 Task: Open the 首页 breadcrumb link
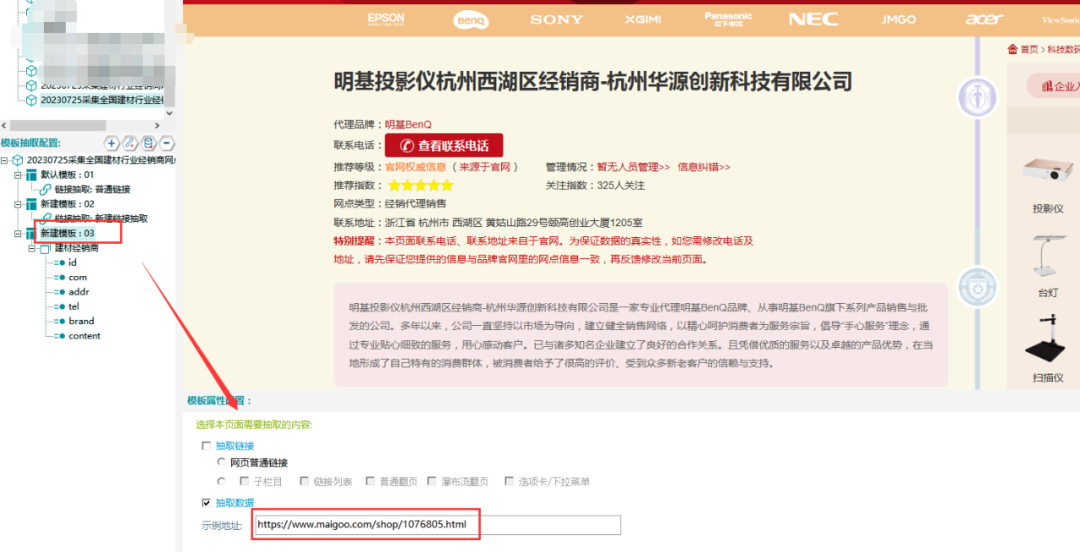point(1029,49)
